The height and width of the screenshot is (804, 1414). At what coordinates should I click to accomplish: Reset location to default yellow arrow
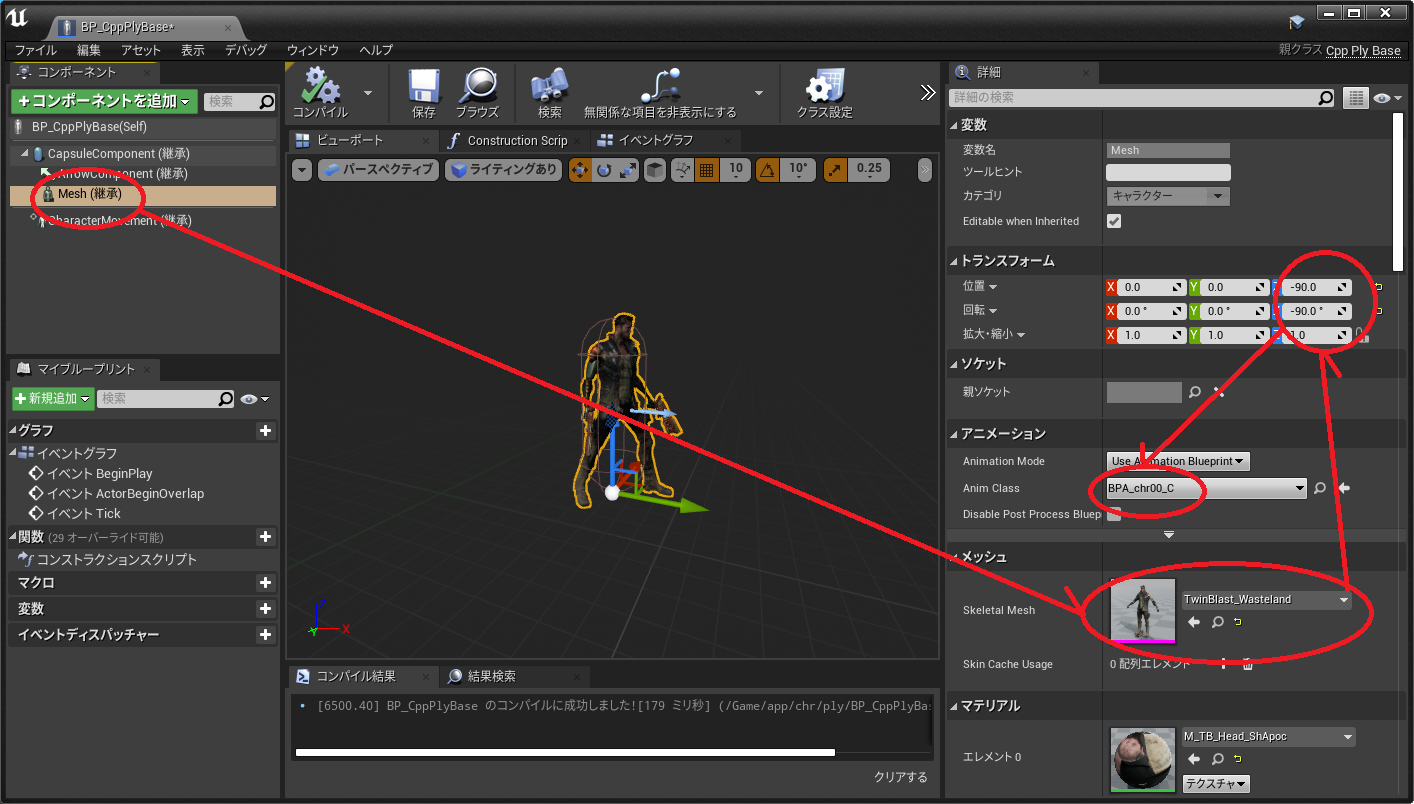click(1379, 287)
